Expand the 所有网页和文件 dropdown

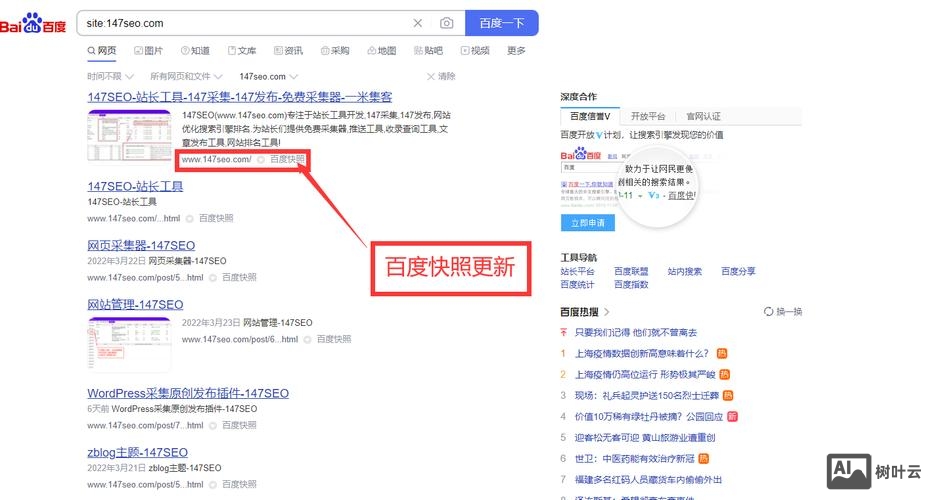(x=186, y=76)
